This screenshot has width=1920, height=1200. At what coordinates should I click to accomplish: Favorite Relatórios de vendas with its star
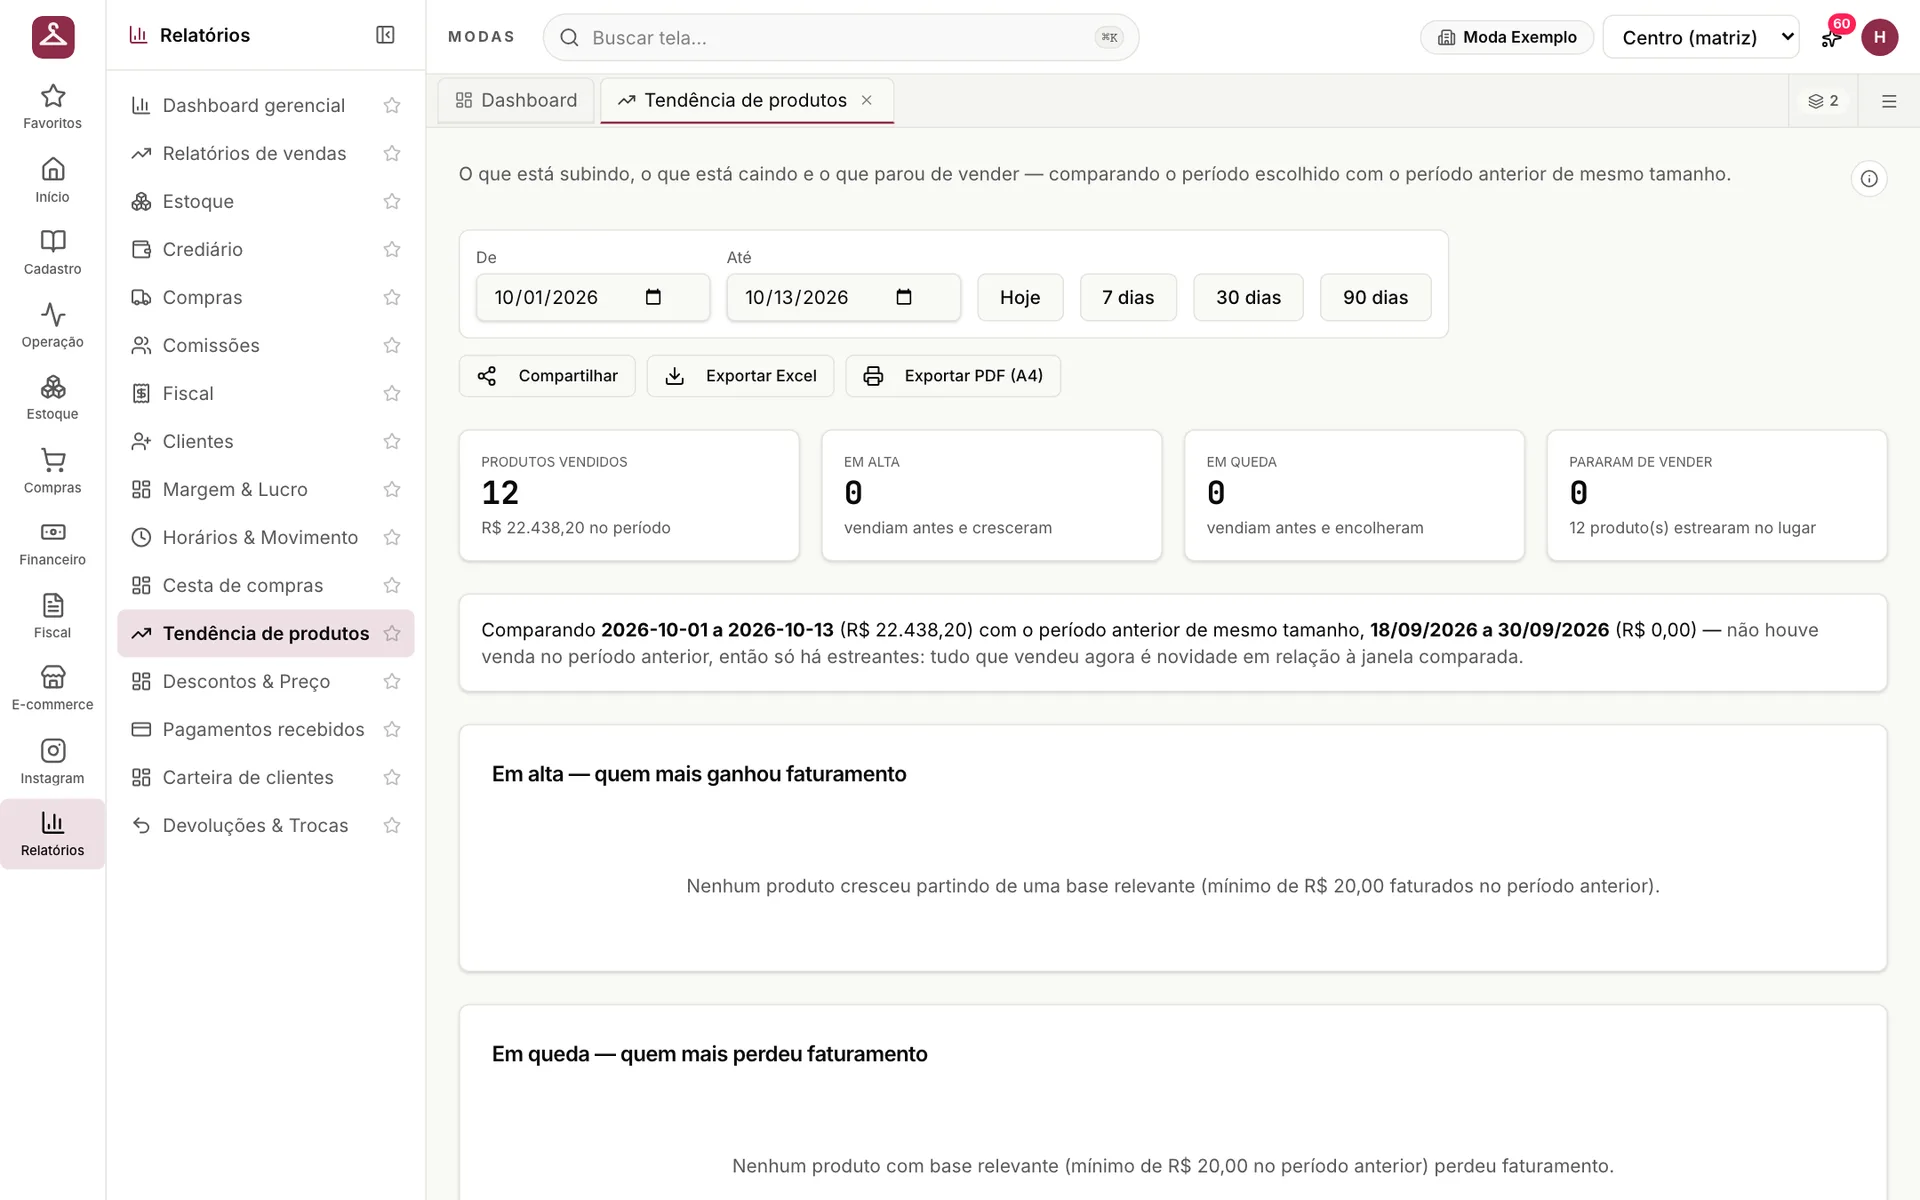click(392, 153)
